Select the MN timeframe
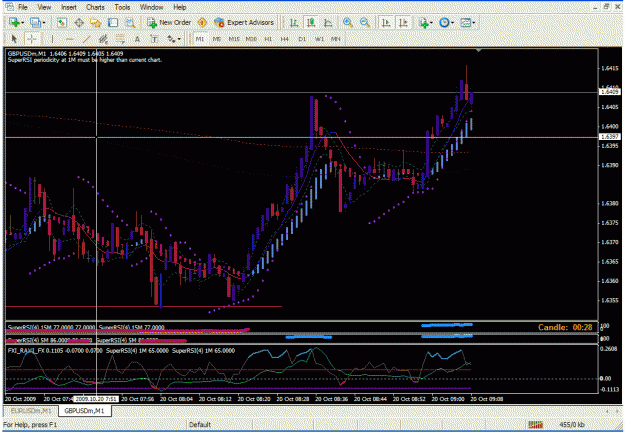 336,39
